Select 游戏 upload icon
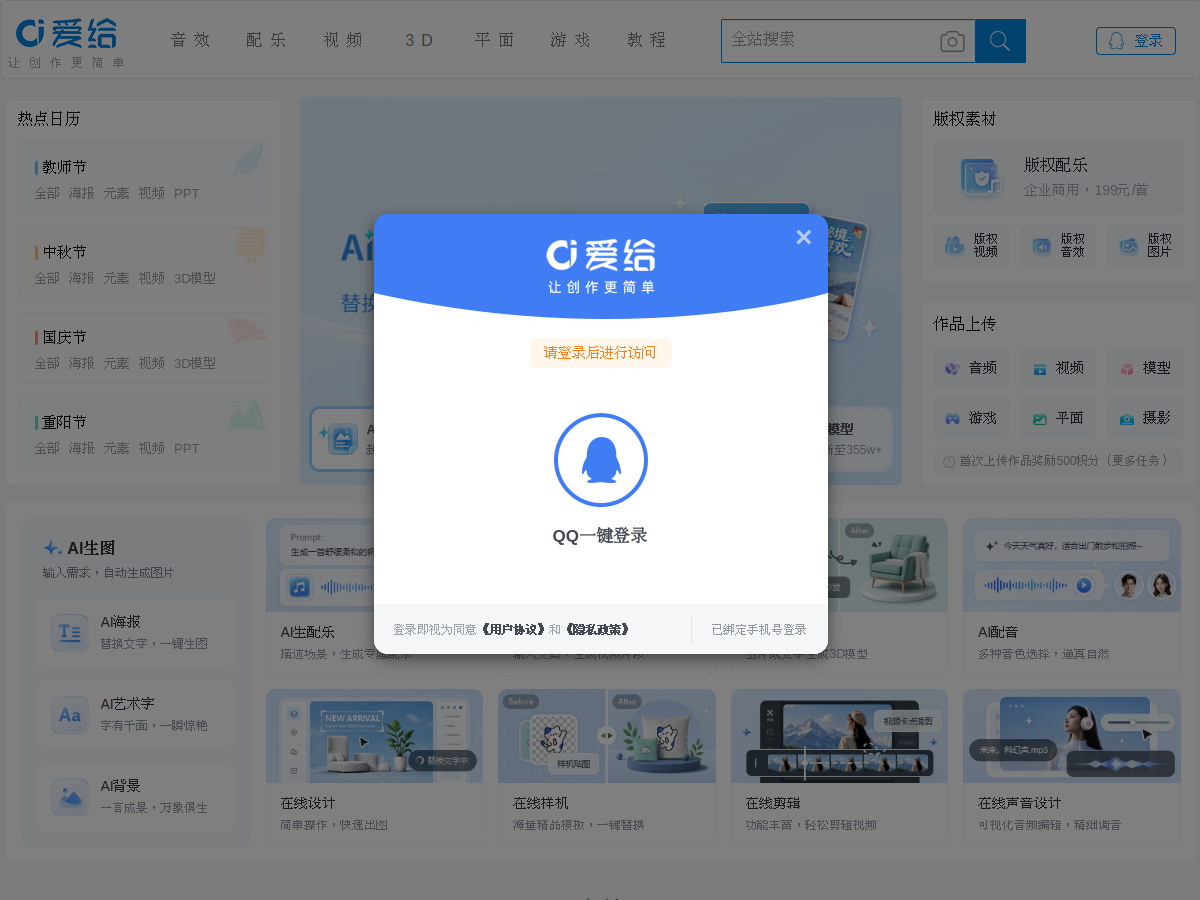 coord(952,418)
